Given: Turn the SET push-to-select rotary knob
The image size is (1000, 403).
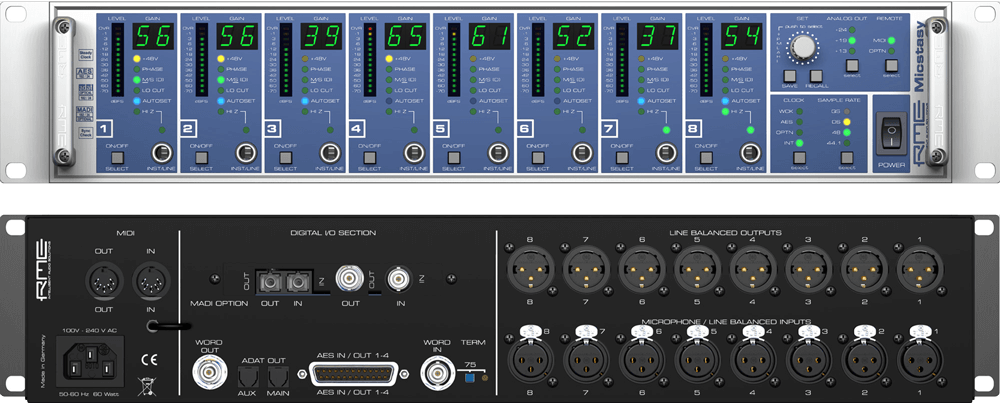Looking at the screenshot, I should coord(802,47).
